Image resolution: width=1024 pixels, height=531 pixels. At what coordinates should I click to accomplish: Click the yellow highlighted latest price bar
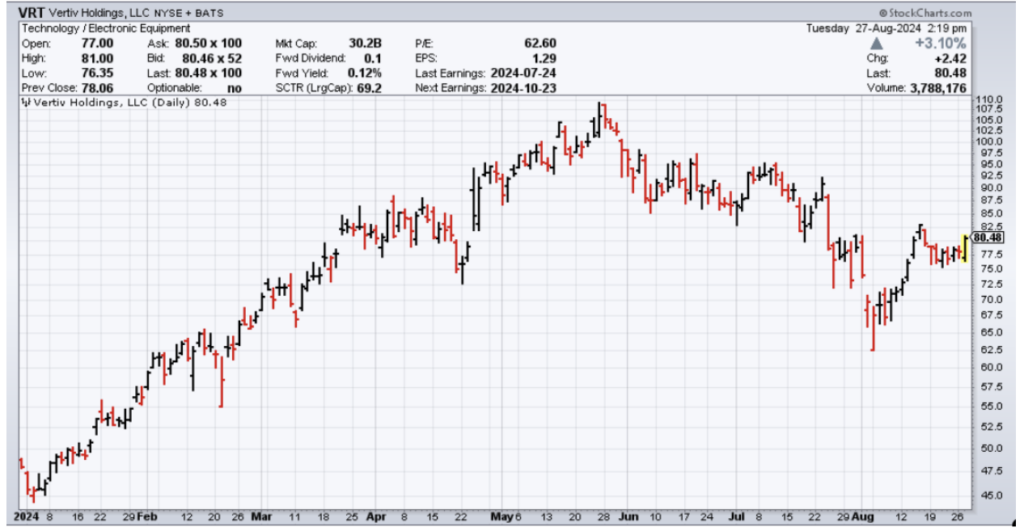[965, 248]
